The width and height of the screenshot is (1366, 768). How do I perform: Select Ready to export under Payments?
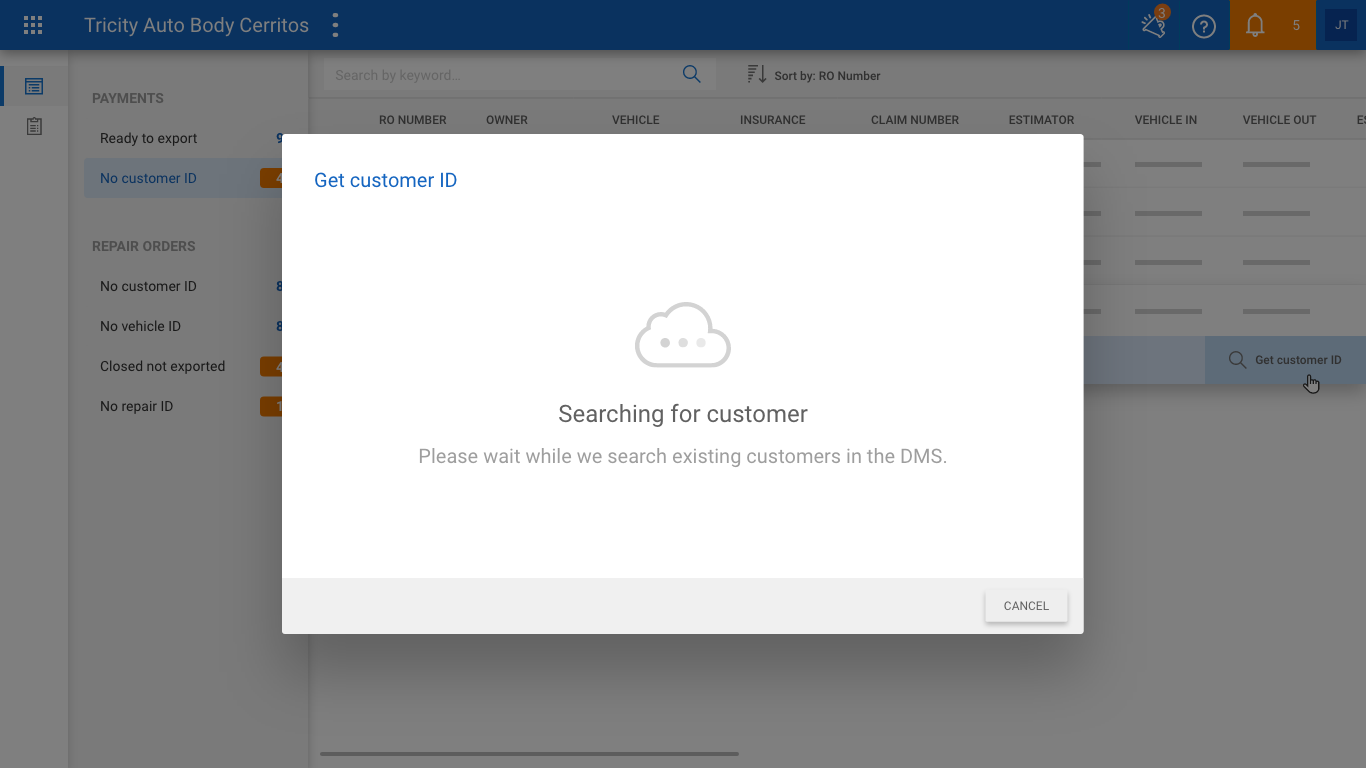click(x=149, y=138)
